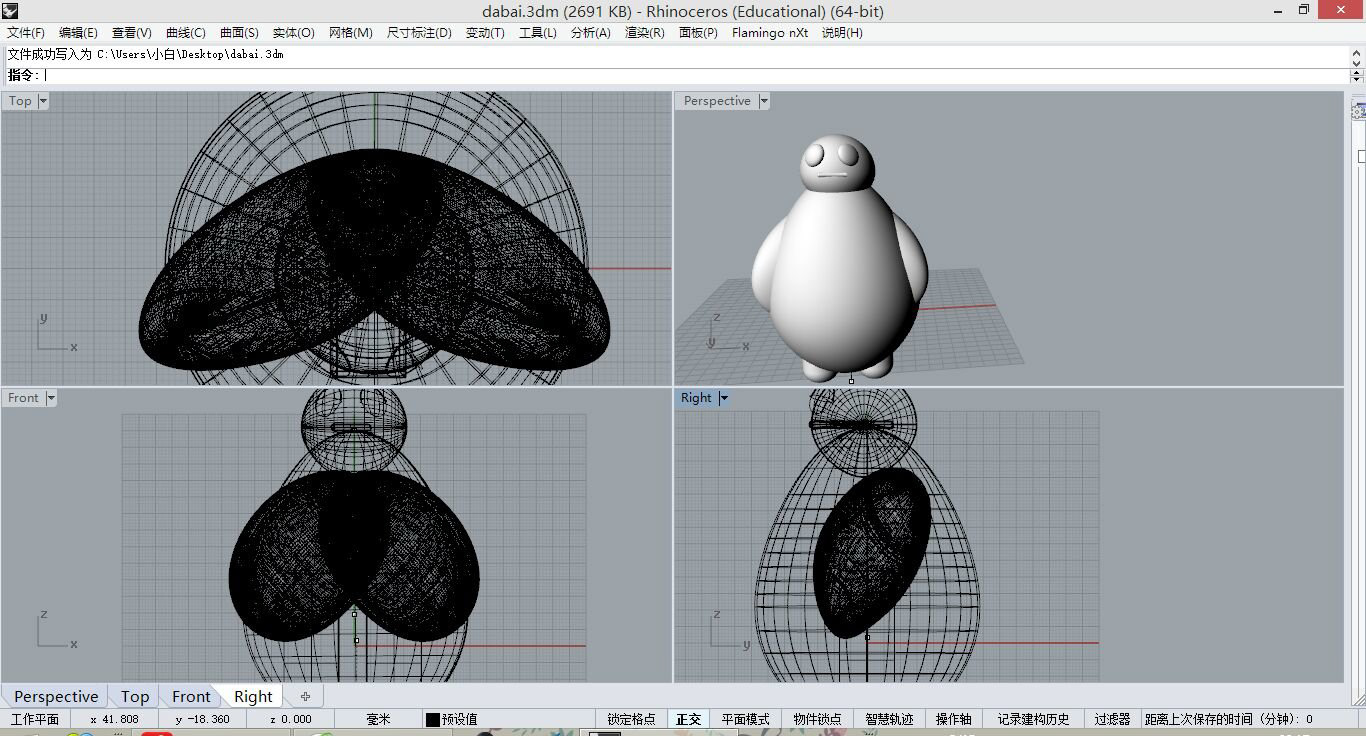The image size is (1366, 736).
Task: Switch to the Front viewport tab
Action: coord(191,697)
